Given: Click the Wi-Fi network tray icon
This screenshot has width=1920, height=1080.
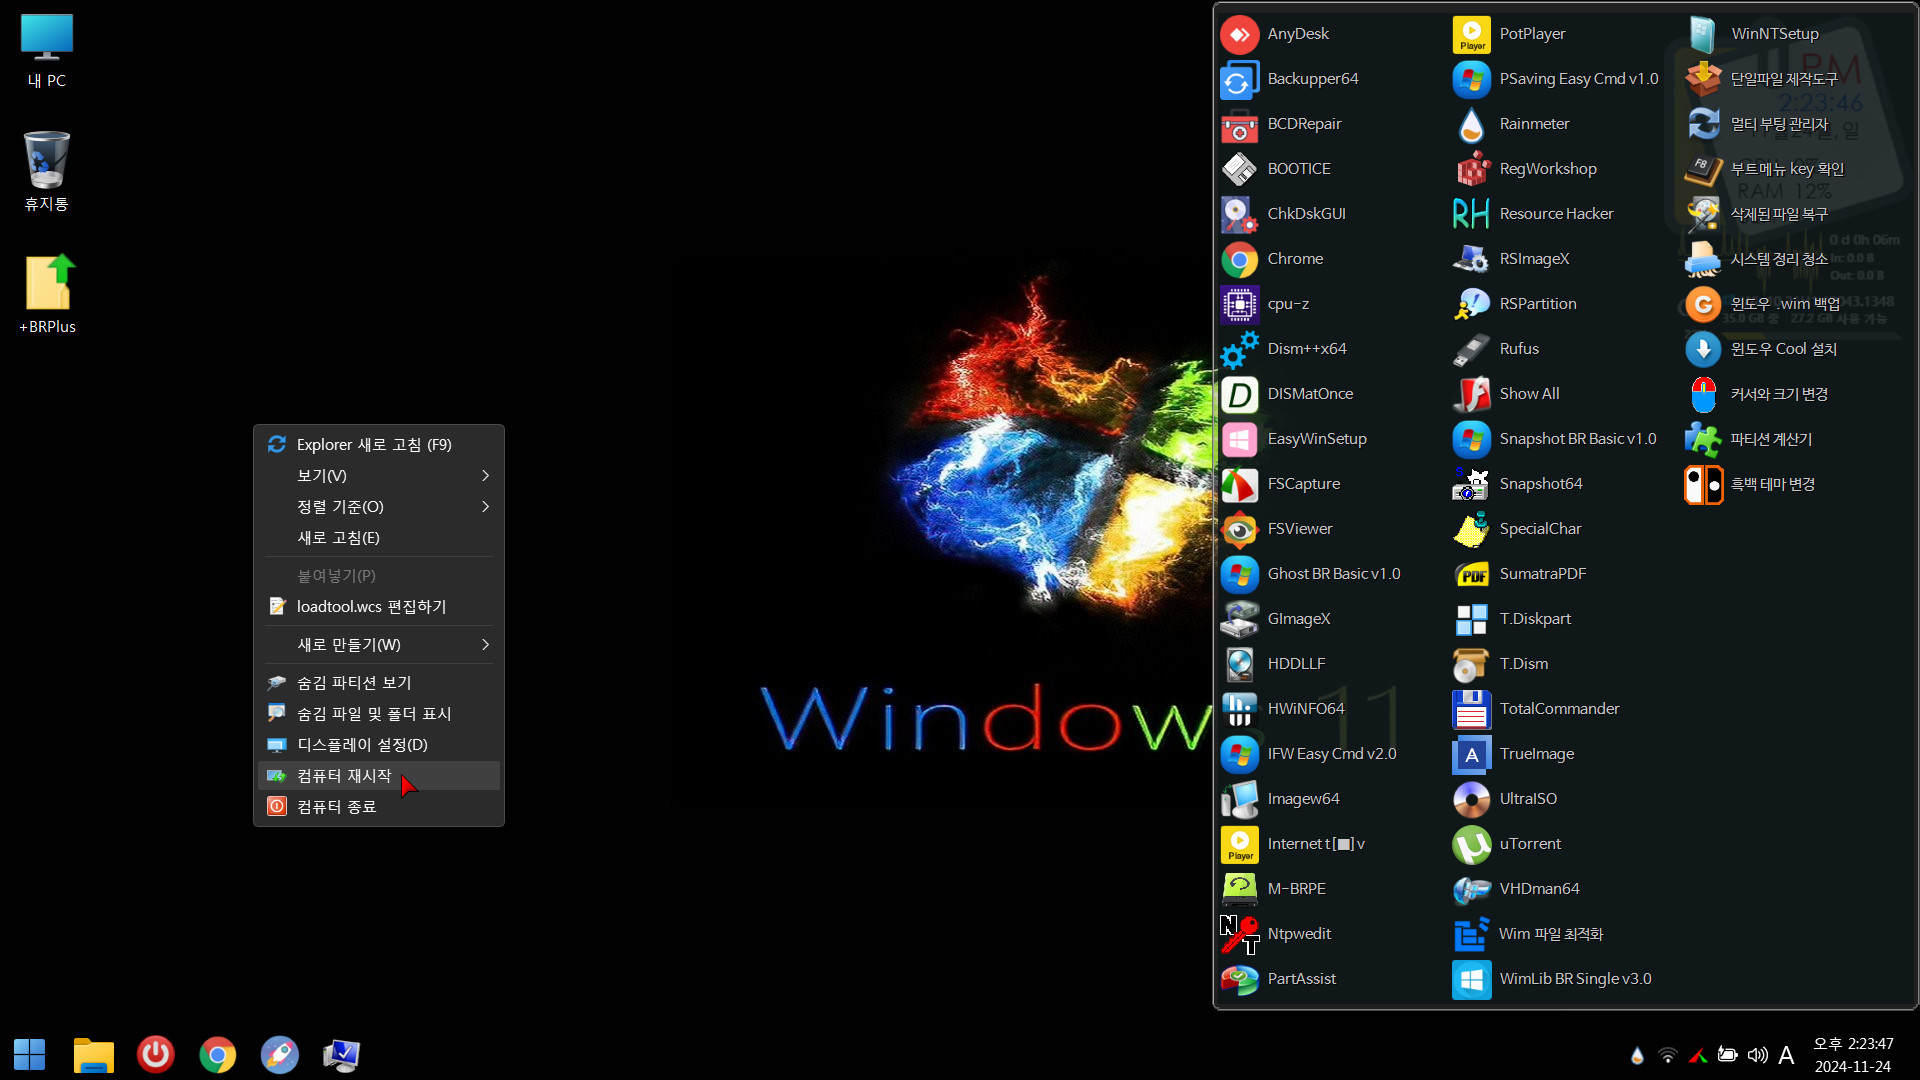Looking at the screenshot, I should pyautogui.click(x=1667, y=1055).
